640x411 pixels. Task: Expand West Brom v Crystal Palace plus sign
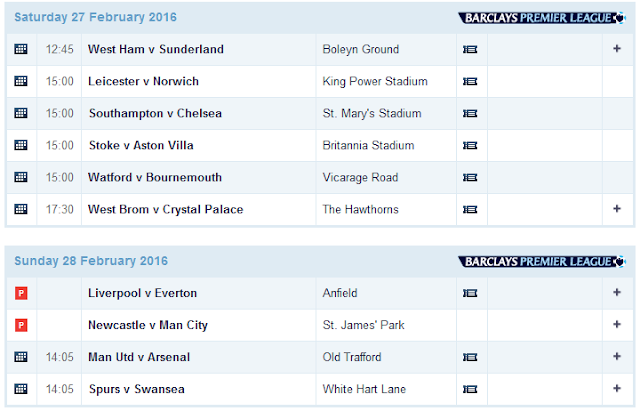tap(617, 209)
